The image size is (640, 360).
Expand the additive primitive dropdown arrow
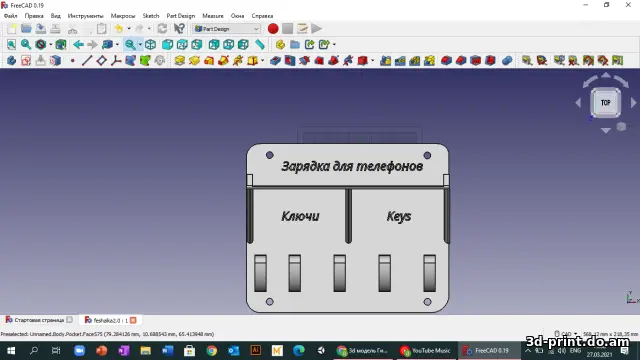(x=262, y=61)
